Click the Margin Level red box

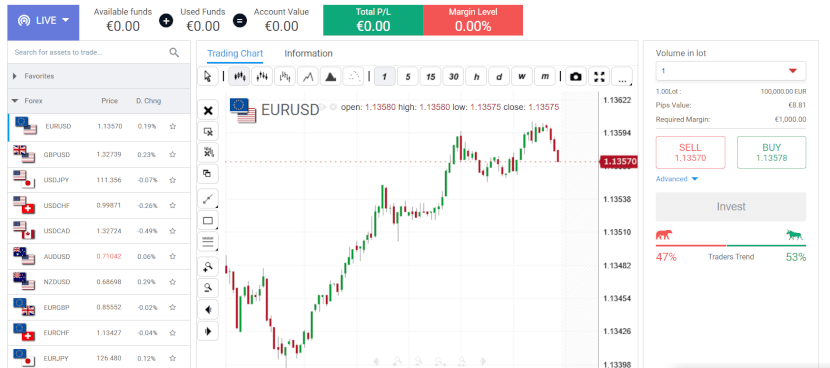point(473,21)
